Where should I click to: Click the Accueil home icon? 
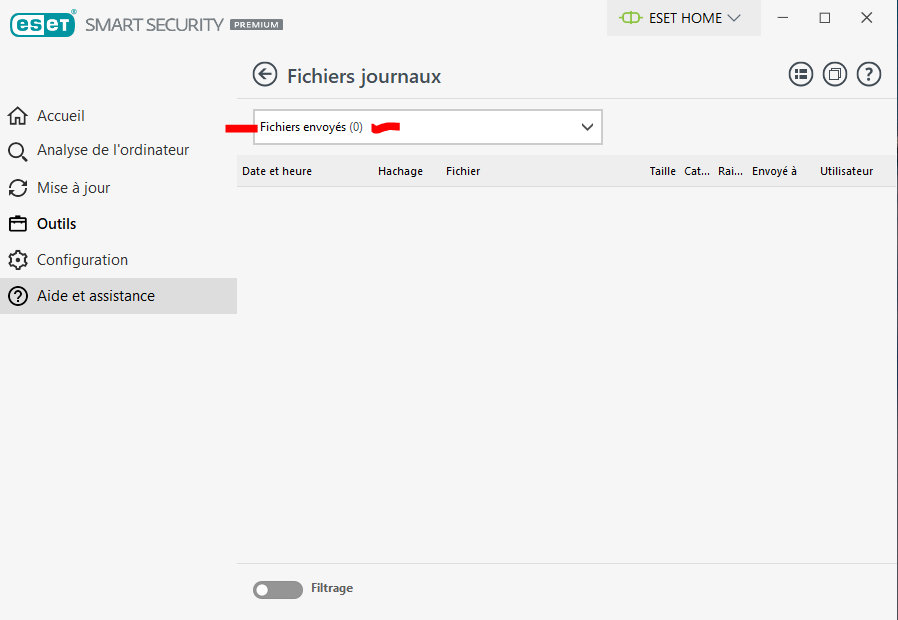pos(17,116)
